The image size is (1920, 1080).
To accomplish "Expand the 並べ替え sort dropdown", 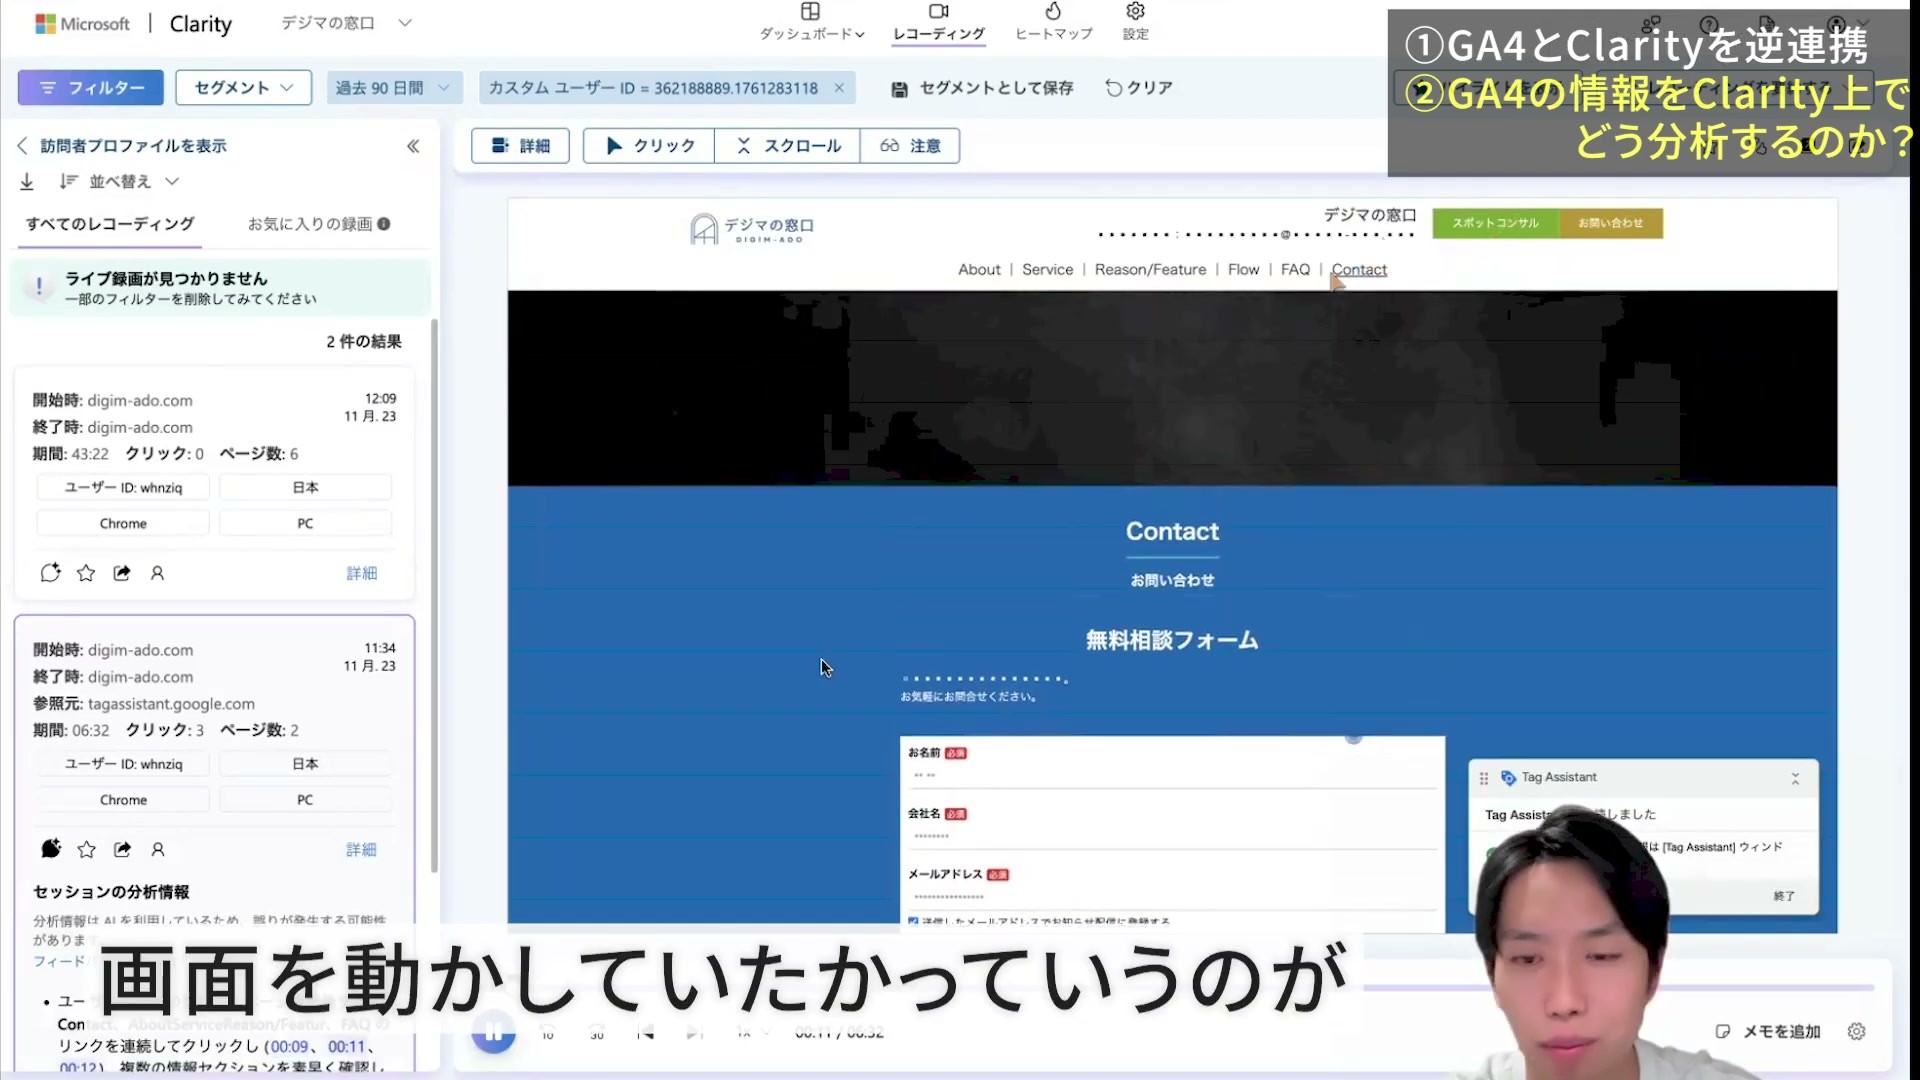I will 119,181.
